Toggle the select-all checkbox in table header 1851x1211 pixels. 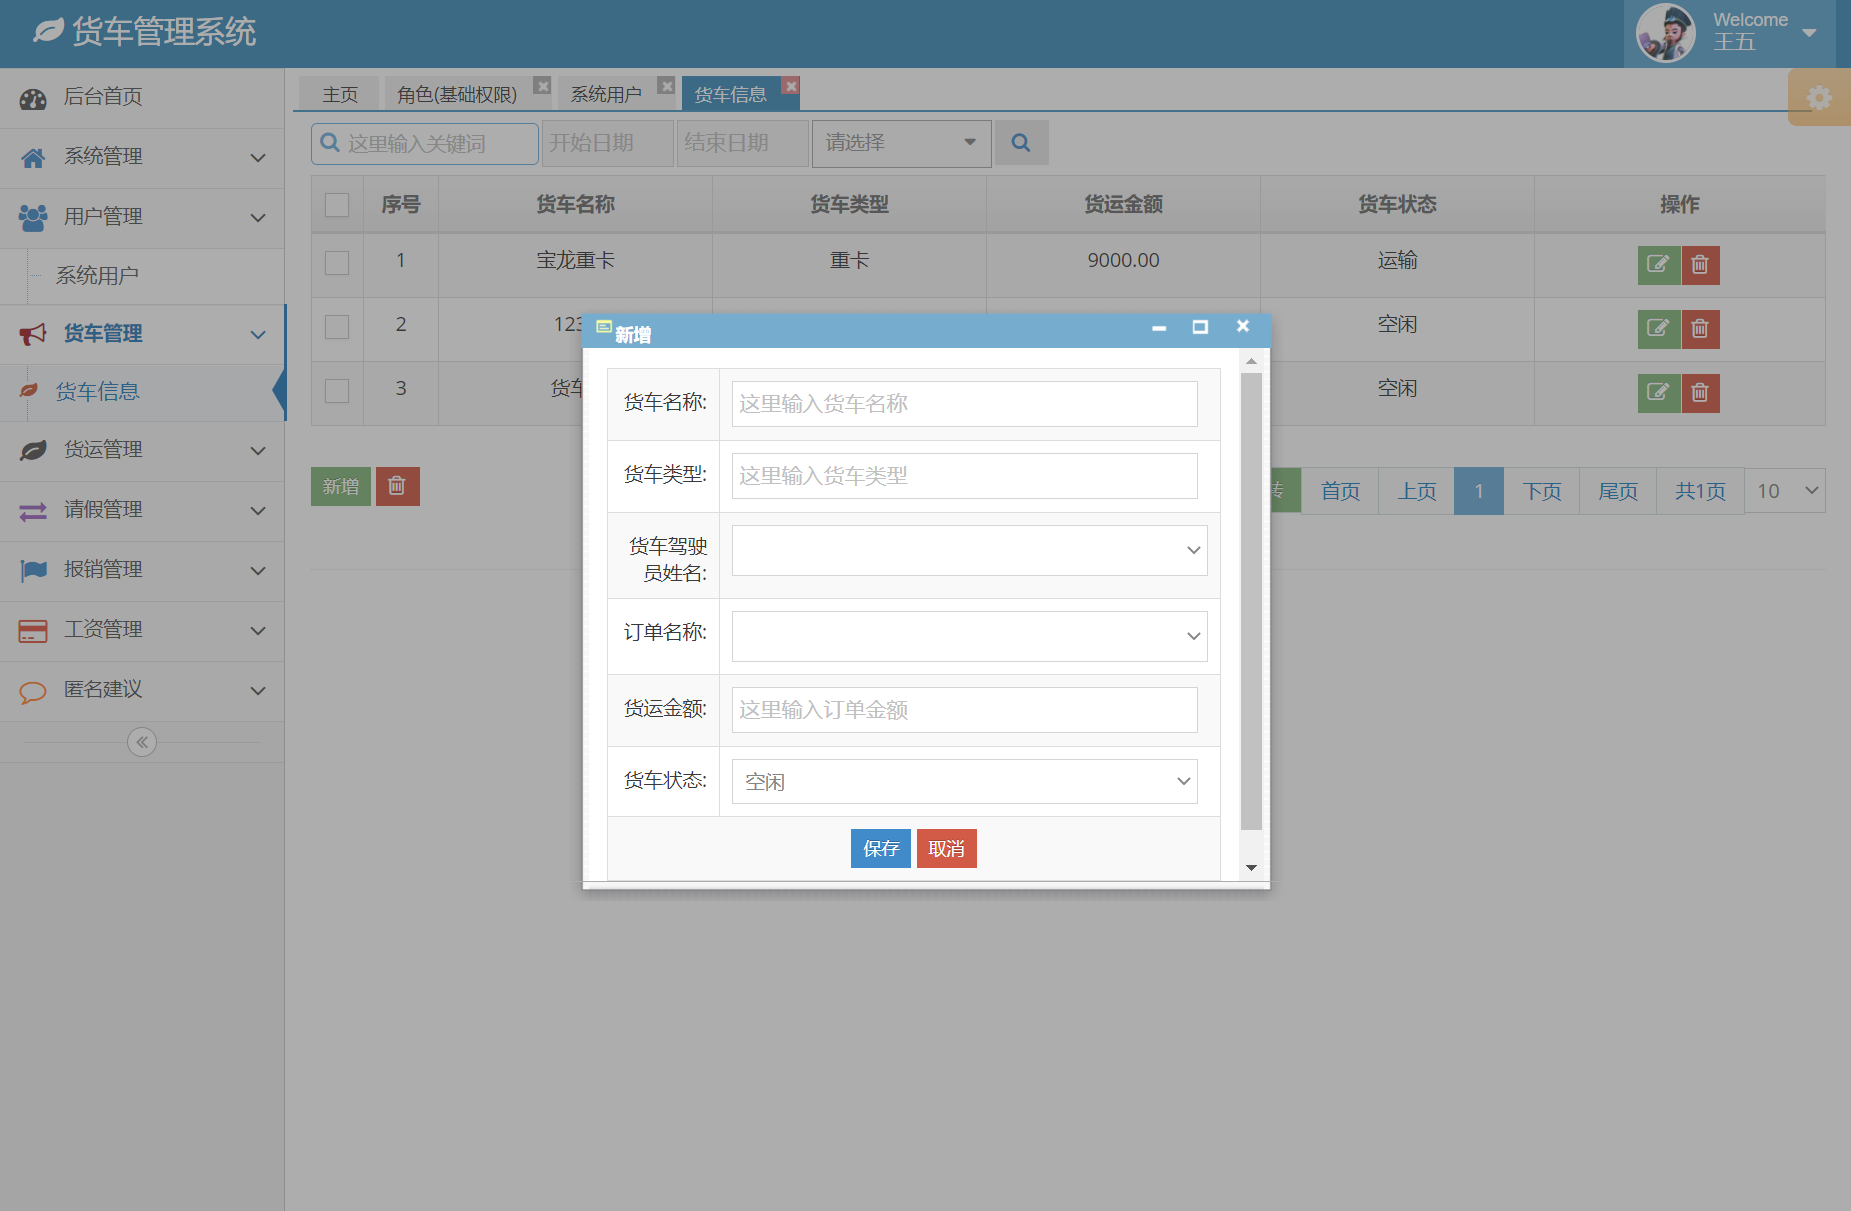point(336,204)
